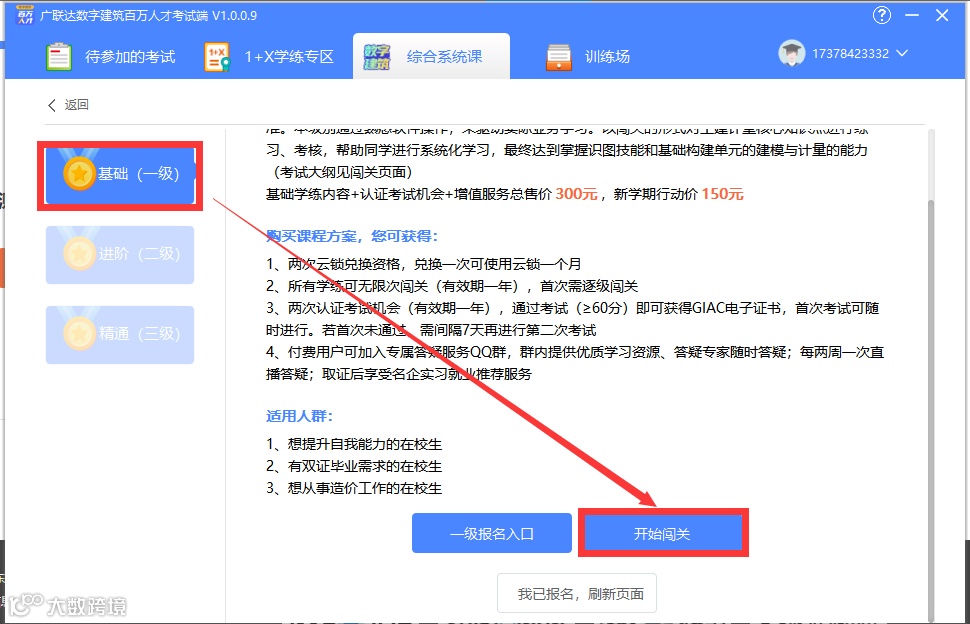Click the （考试大纲见闯关页面） text

[342, 172]
